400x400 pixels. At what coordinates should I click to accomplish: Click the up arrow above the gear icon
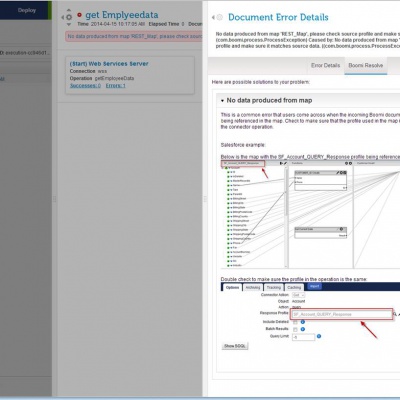(x=69, y=10)
